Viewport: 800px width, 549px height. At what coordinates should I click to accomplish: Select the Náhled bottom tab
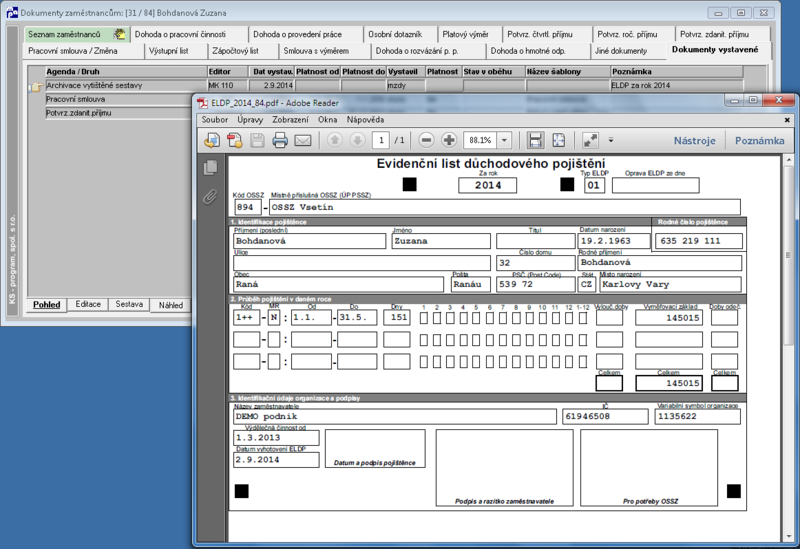point(170,305)
